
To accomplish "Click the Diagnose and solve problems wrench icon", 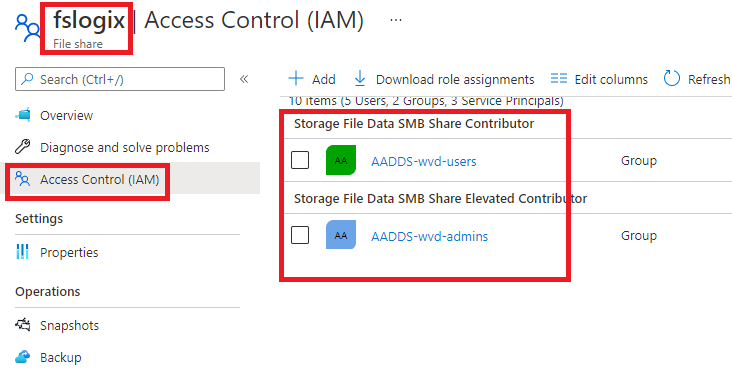I will (x=22, y=147).
